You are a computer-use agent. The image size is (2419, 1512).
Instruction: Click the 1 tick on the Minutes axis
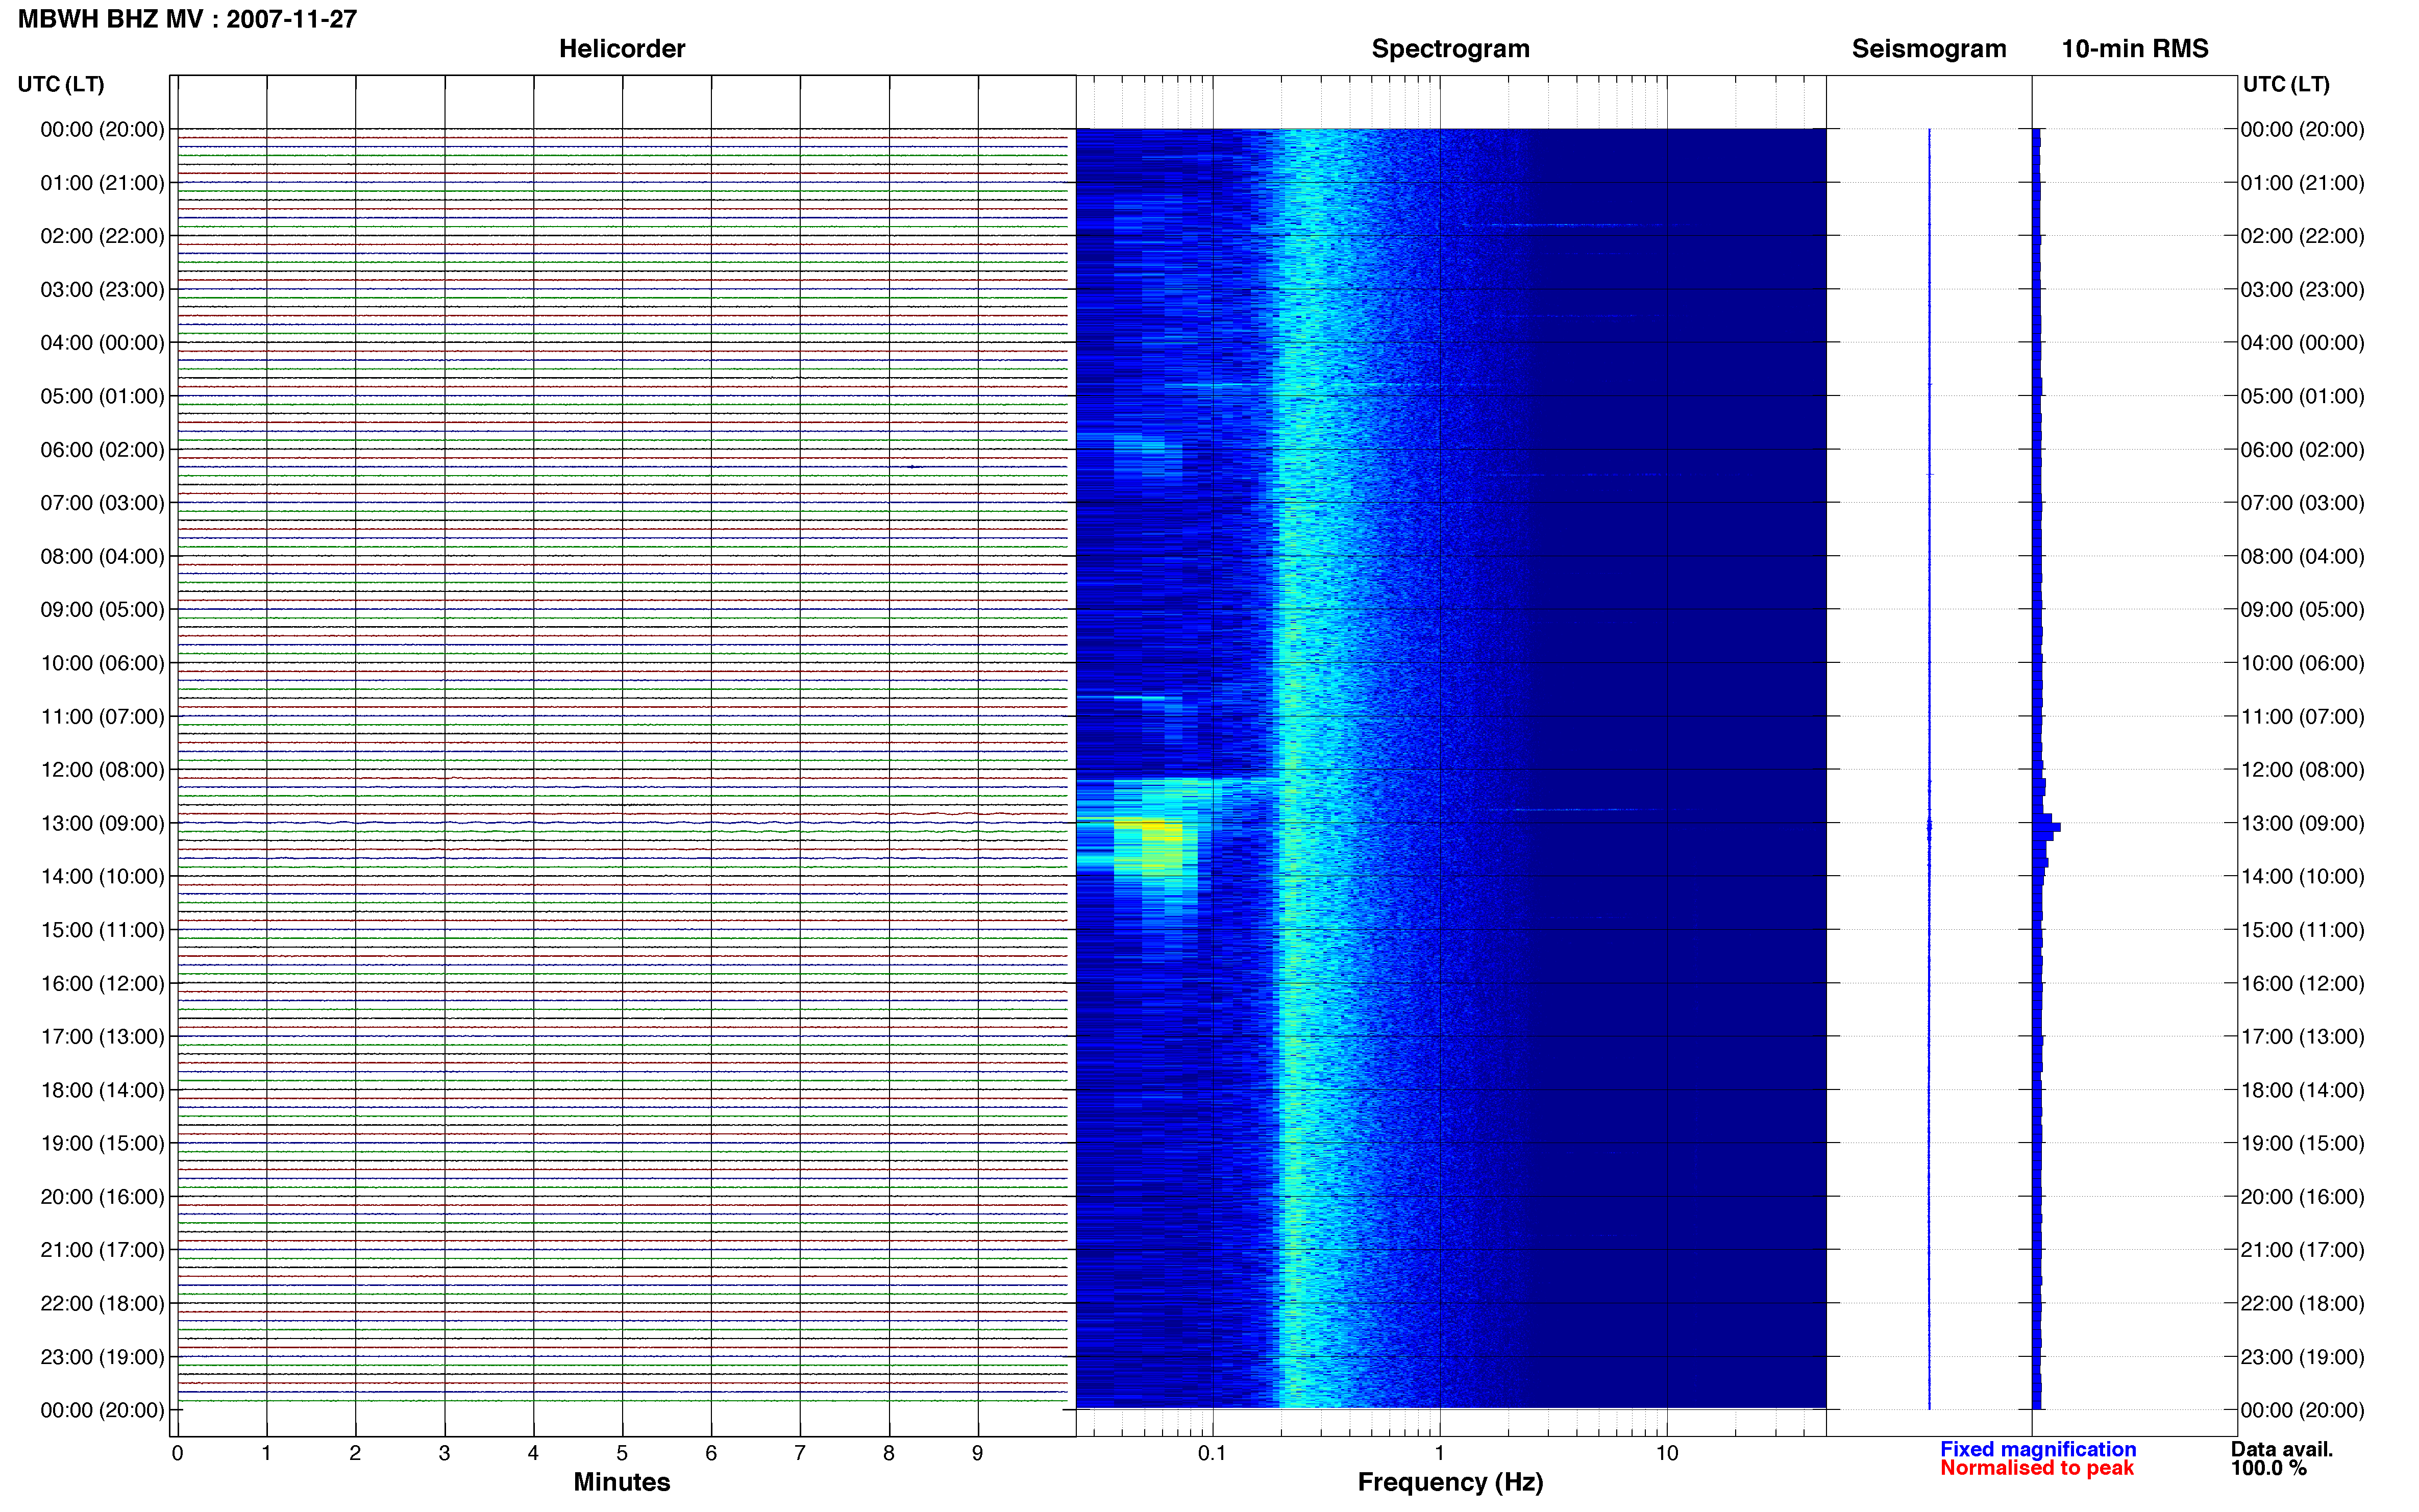[x=266, y=1453]
